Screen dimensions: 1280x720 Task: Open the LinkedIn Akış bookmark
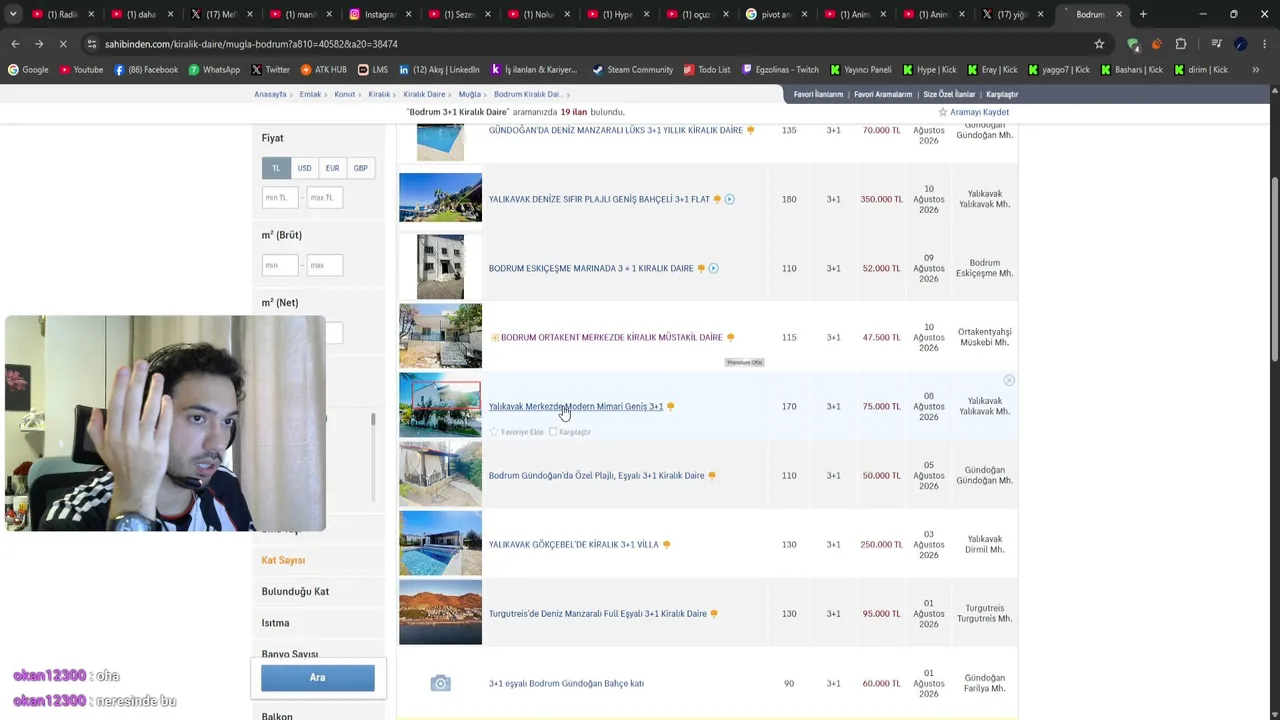[439, 70]
